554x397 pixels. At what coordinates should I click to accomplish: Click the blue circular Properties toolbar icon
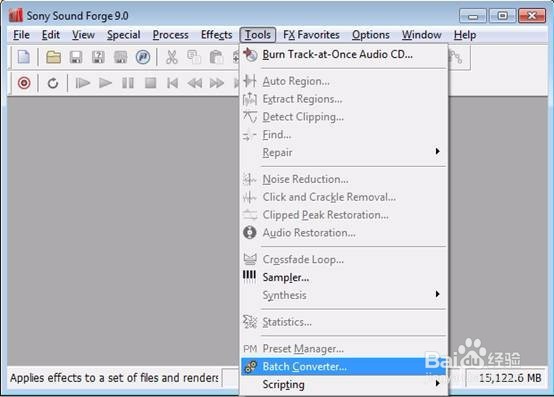143,57
